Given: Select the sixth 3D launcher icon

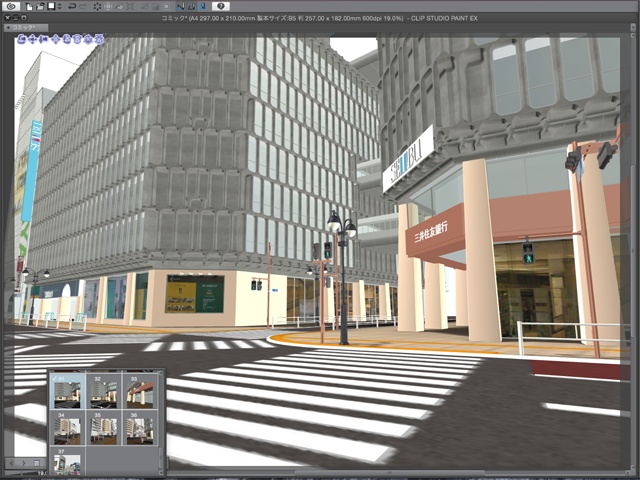Looking at the screenshot, I should 77,39.
